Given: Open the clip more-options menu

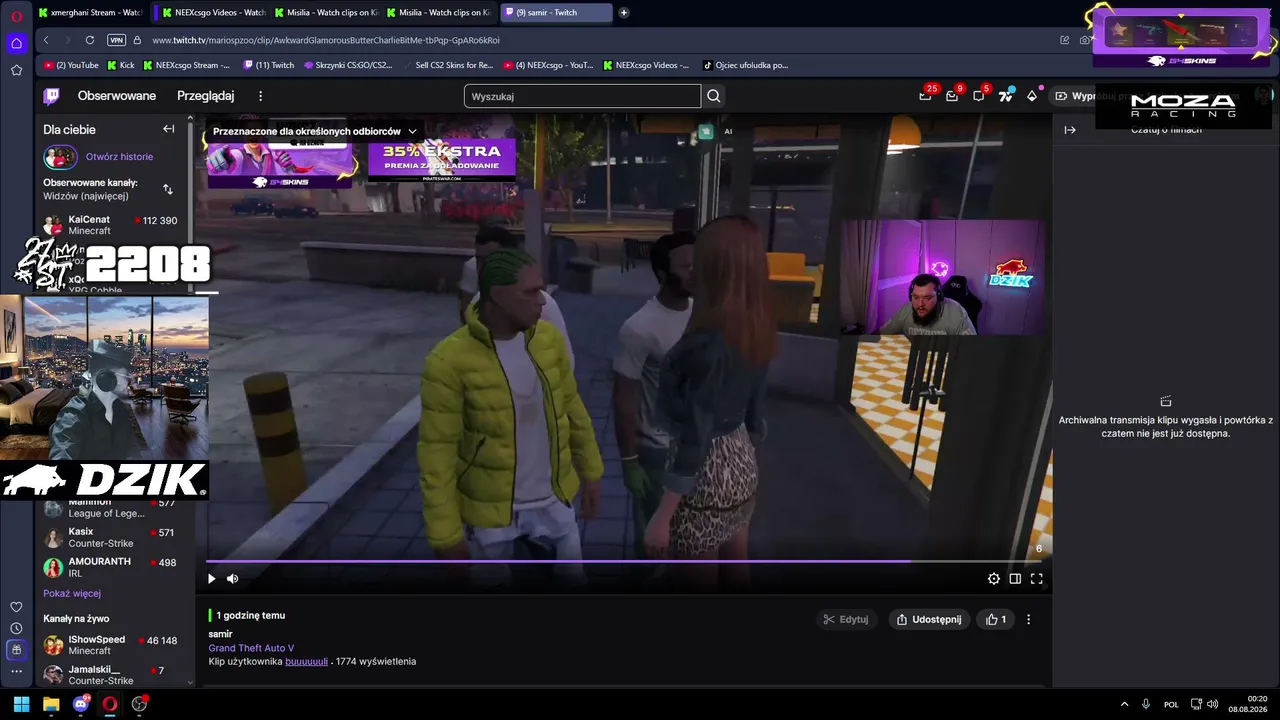Looking at the screenshot, I should pos(1028,619).
